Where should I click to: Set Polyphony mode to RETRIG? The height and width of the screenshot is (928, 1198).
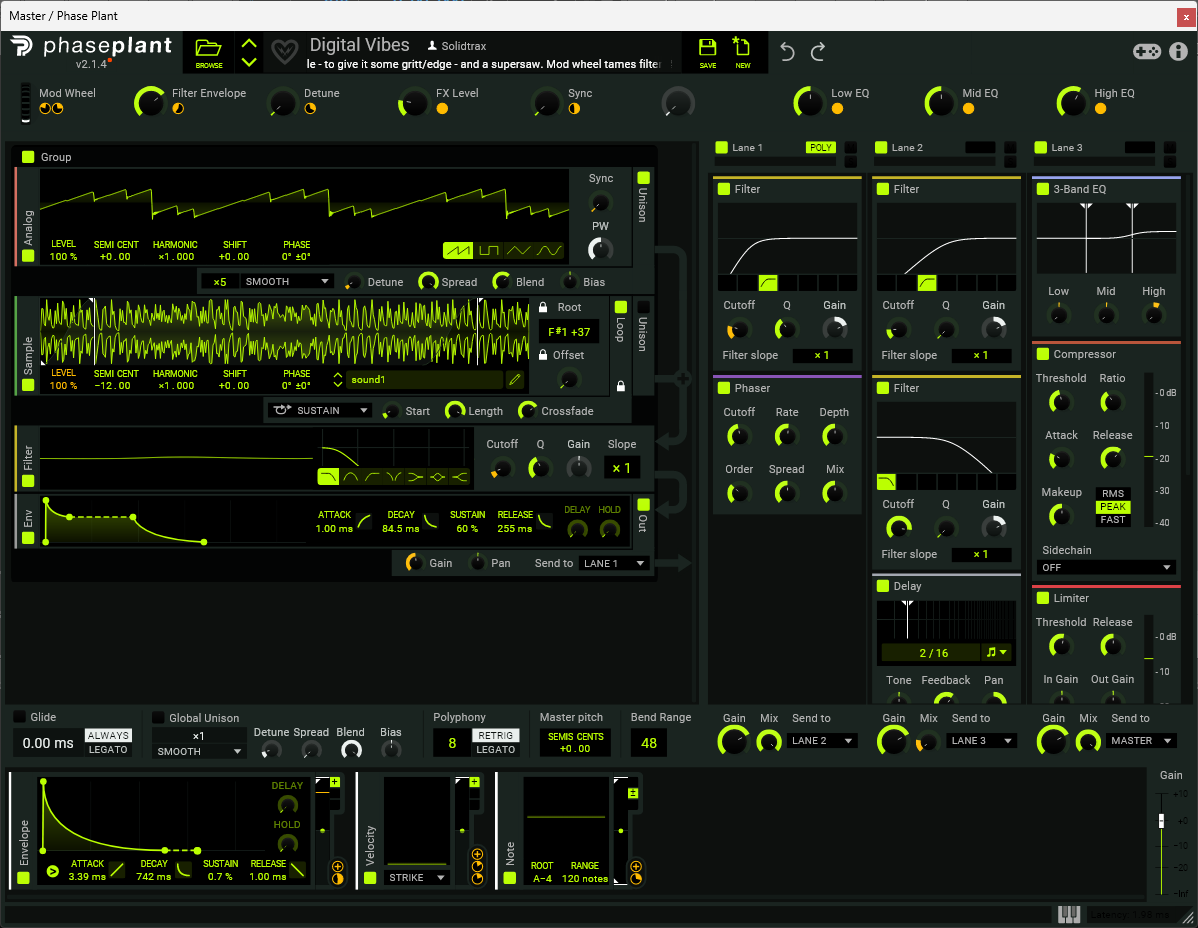pos(496,736)
